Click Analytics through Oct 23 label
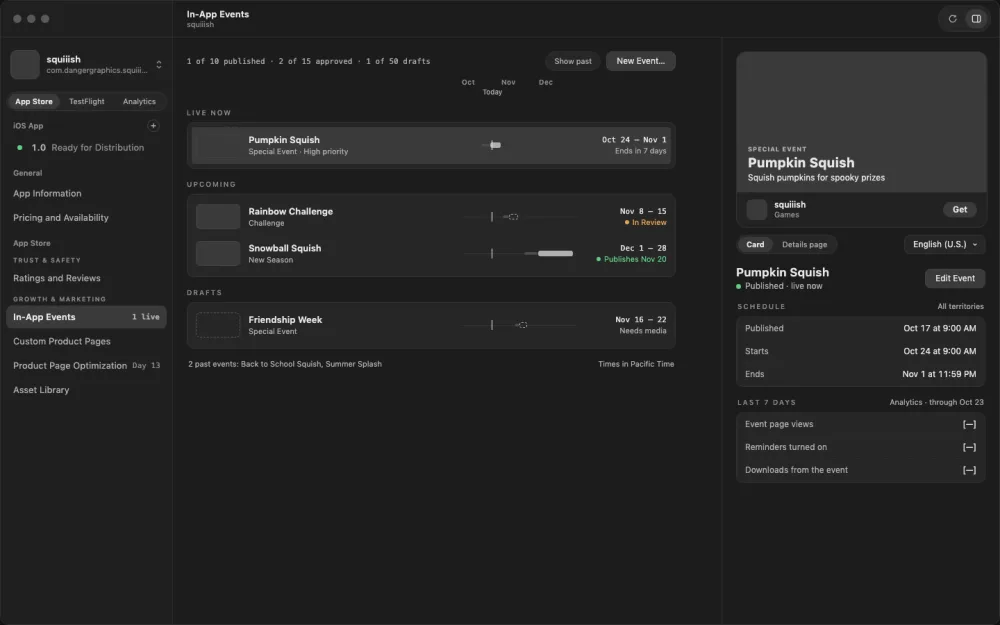This screenshot has width=1000, height=625. coord(936,402)
